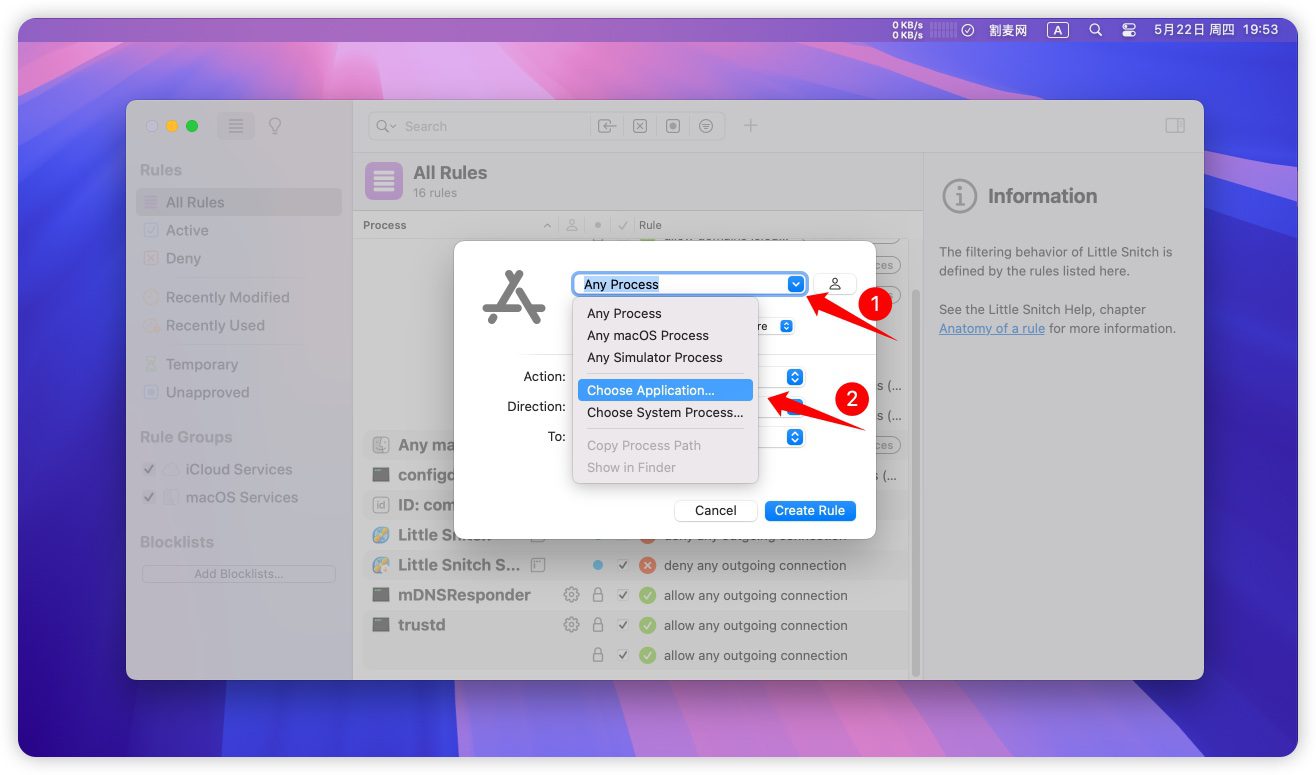Click the plus icon to add a rule
Viewport: 1316px width, 775px height.
pyautogui.click(x=750, y=126)
